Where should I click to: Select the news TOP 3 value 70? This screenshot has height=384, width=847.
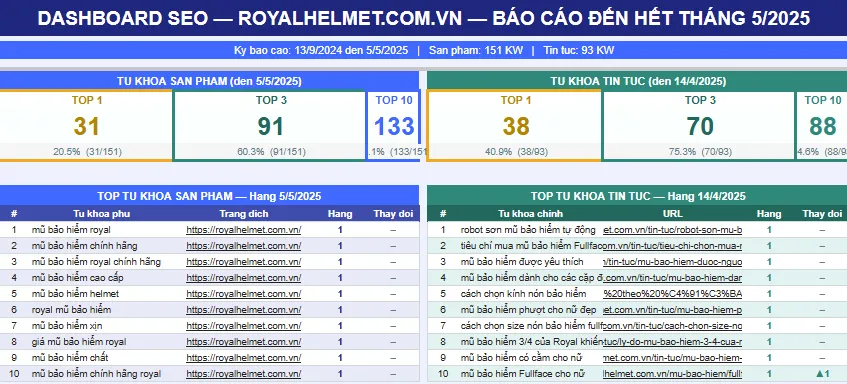pyautogui.click(x=700, y=126)
